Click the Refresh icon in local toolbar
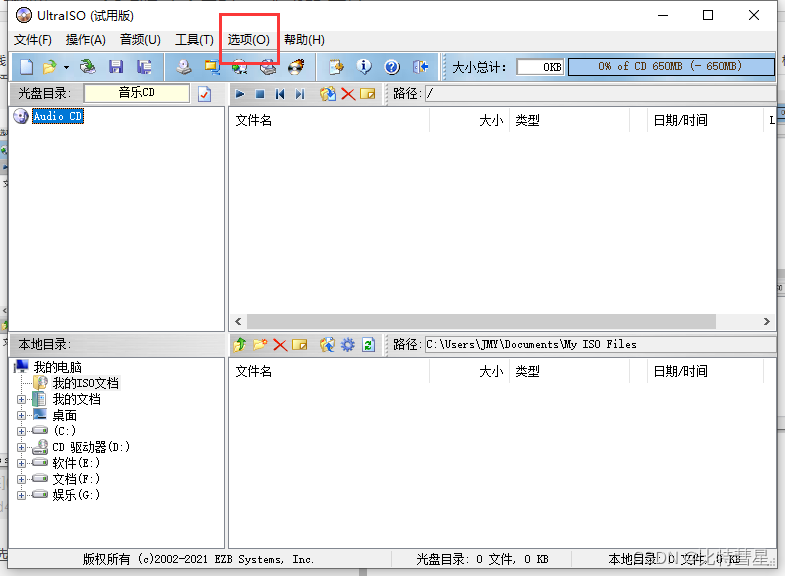The width and height of the screenshot is (785, 576). [368, 345]
